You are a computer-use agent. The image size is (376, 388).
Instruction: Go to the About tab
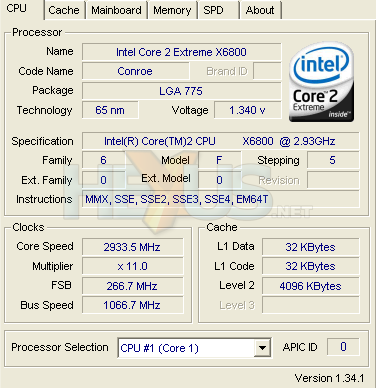pyautogui.click(x=260, y=10)
